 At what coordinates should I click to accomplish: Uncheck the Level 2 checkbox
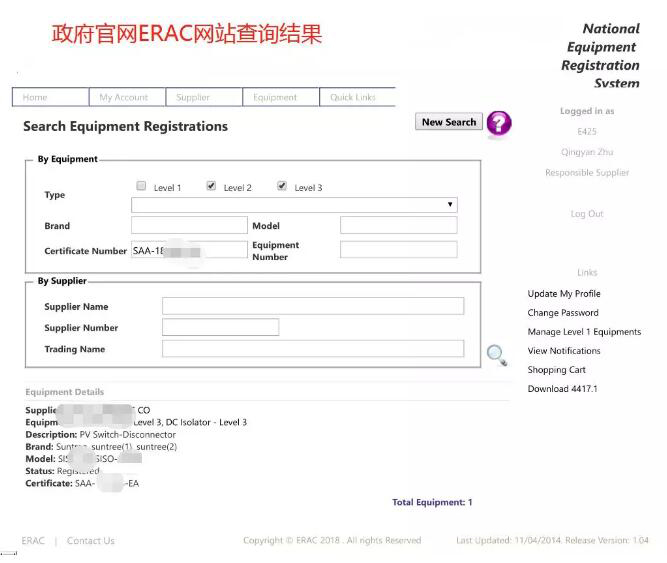click(211, 186)
